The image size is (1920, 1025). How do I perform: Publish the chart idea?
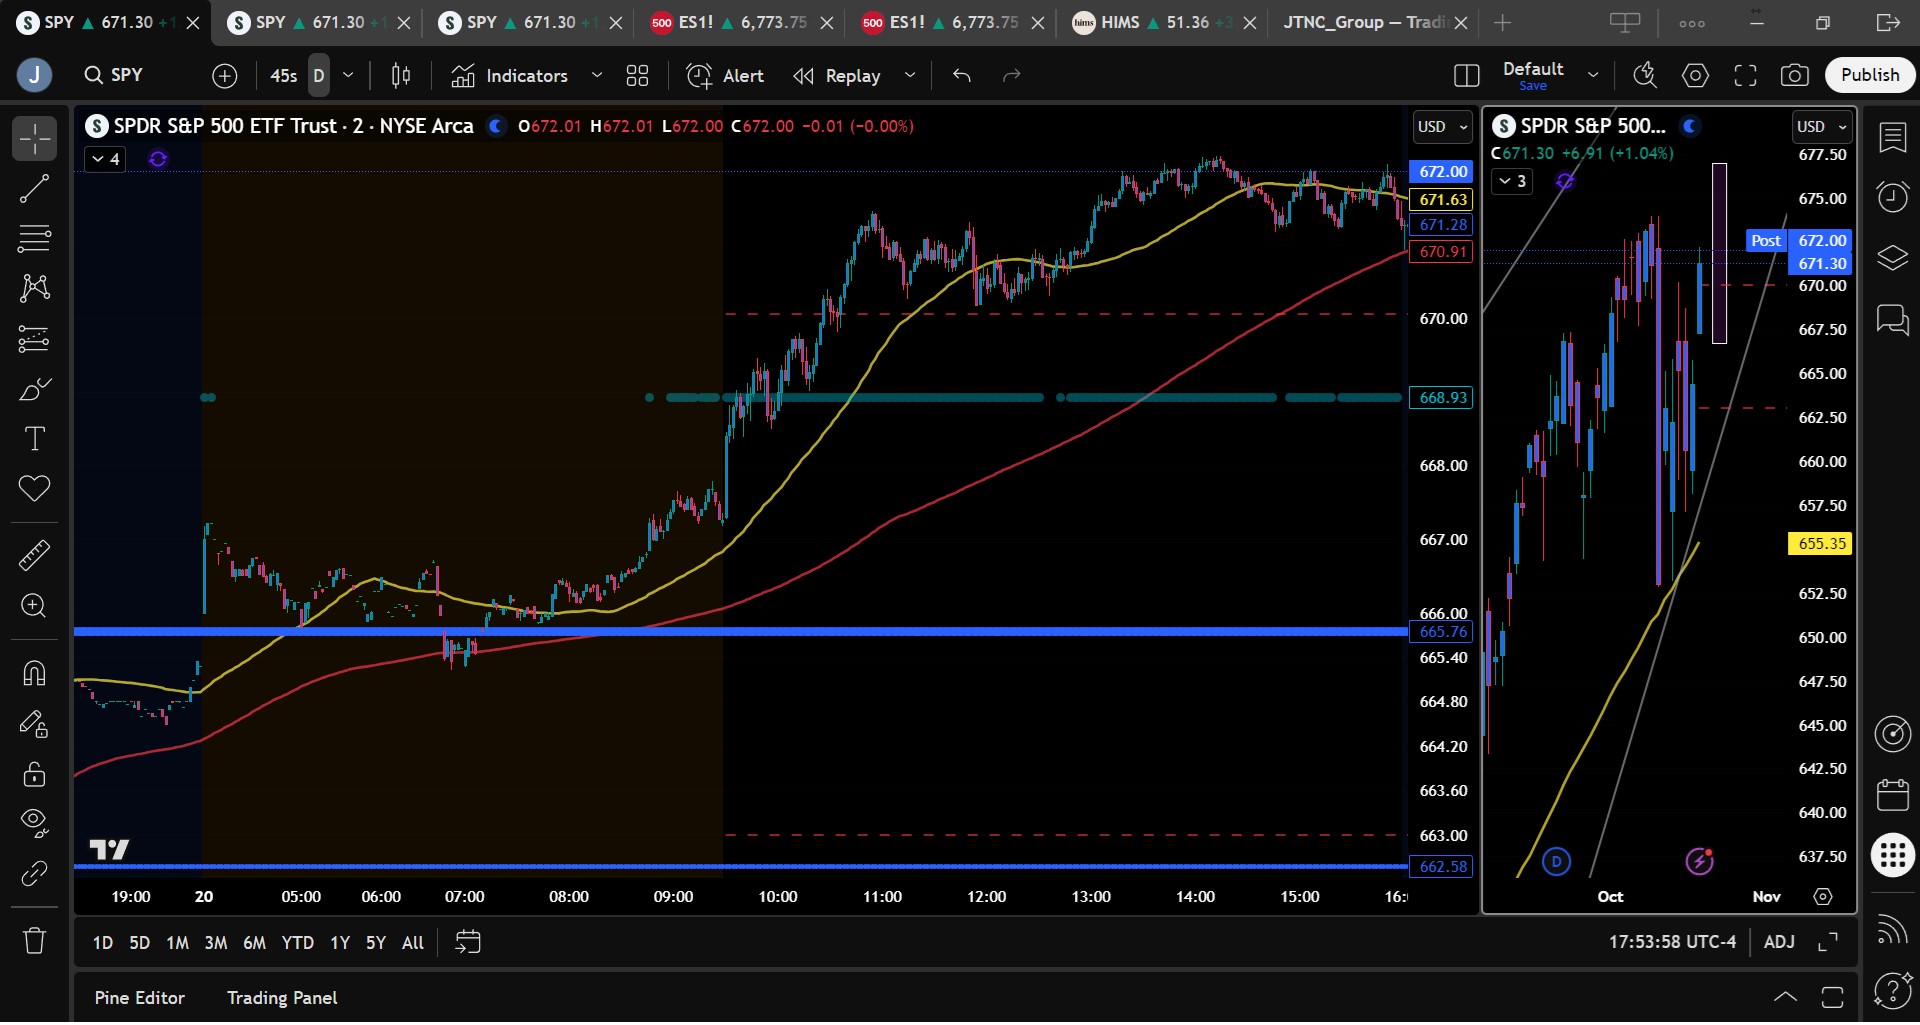1870,75
